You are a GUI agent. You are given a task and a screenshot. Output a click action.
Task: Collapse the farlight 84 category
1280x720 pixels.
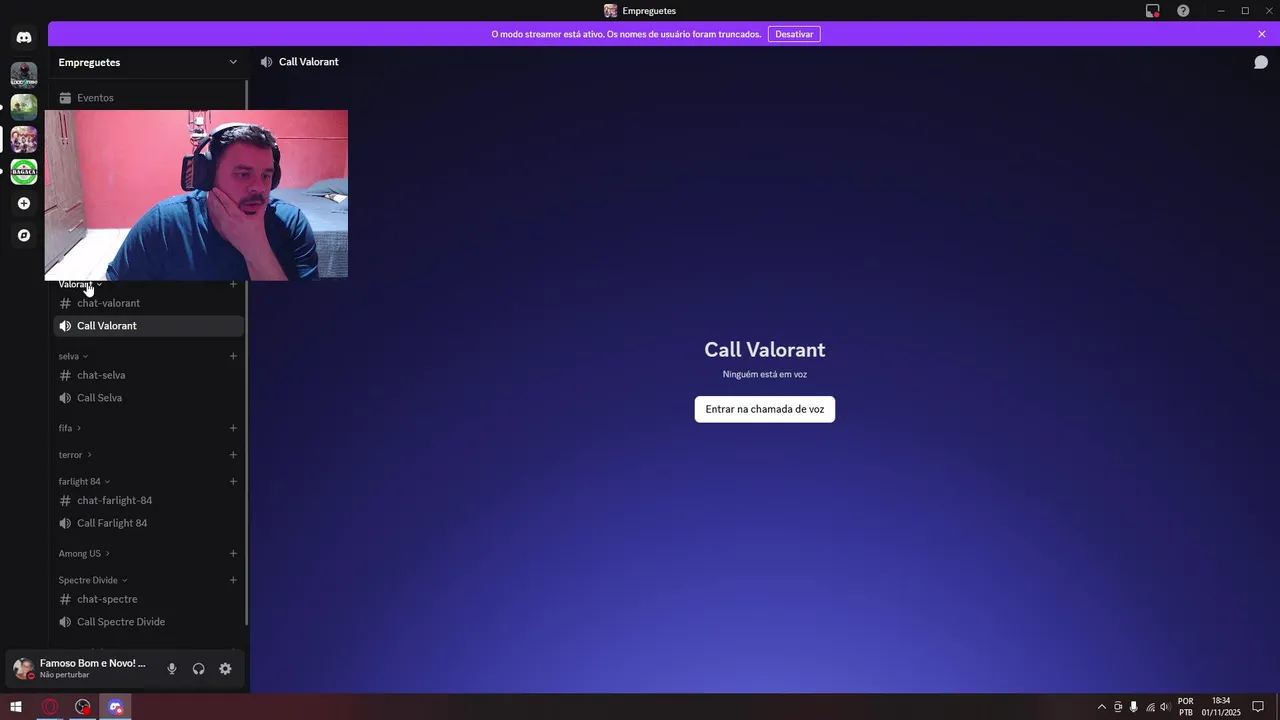[x=84, y=481]
